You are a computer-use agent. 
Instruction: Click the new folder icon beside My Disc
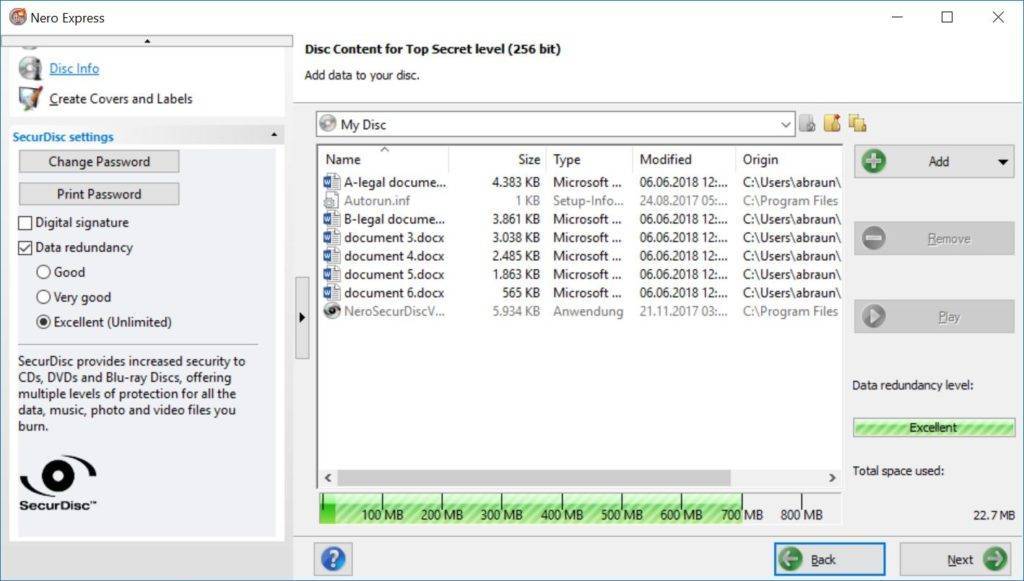coord(832,124)
